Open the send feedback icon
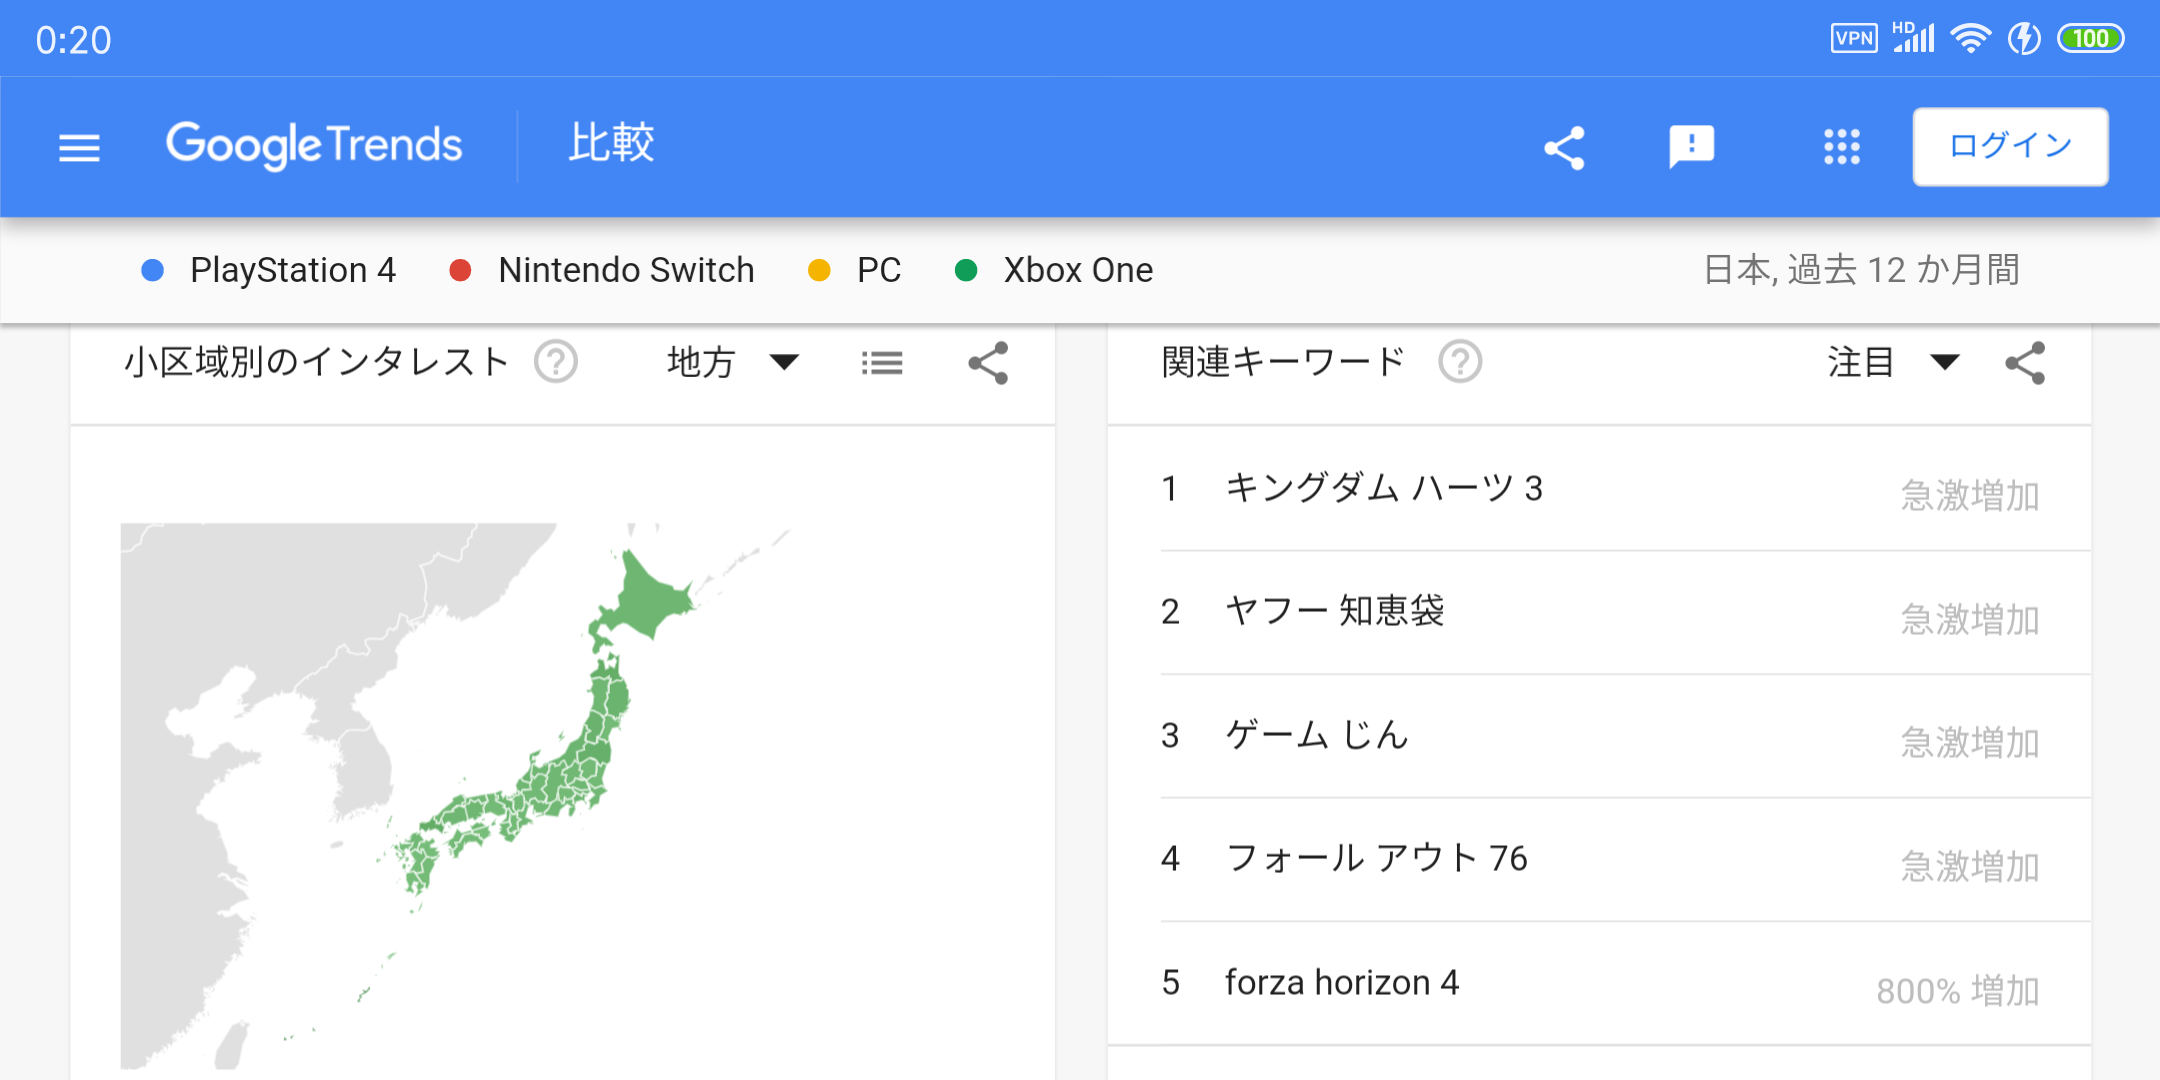Viewport: 2160px width, 1080px height. pos(1691,148)
